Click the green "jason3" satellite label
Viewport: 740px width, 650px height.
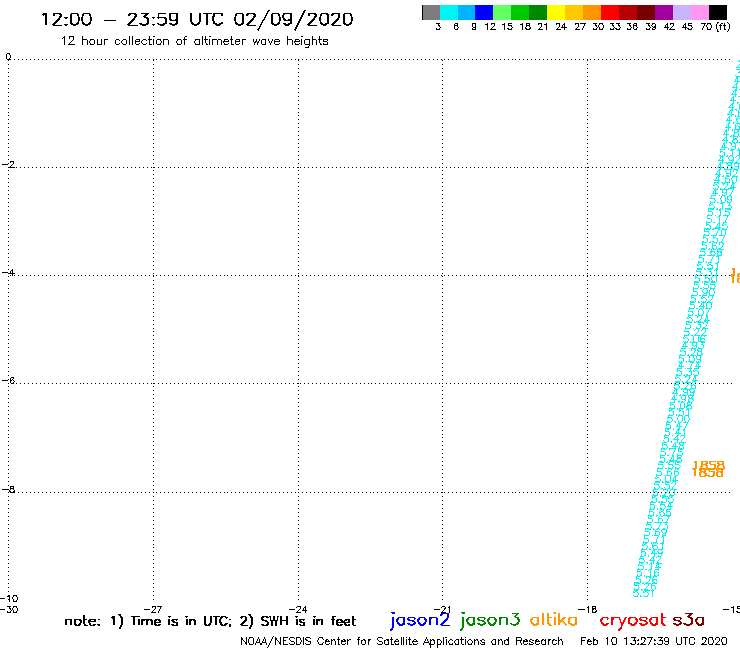coord(490,620)
